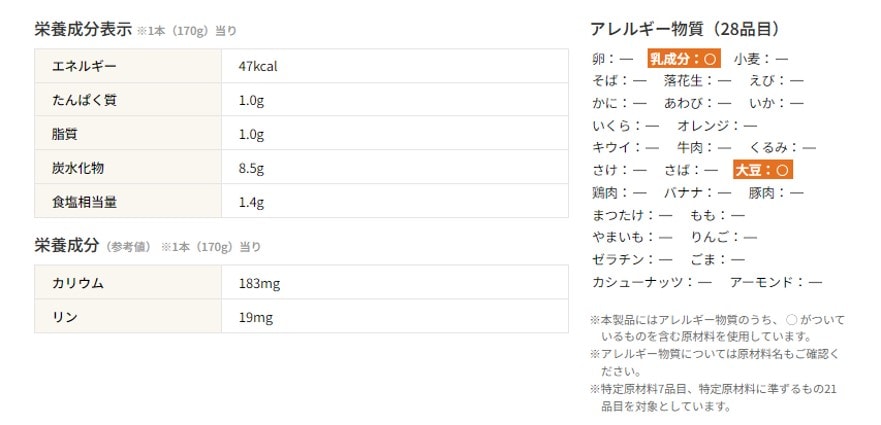Click the 183mg potassium value
This screenshot has width=881, height=425.
click(259, 283)
